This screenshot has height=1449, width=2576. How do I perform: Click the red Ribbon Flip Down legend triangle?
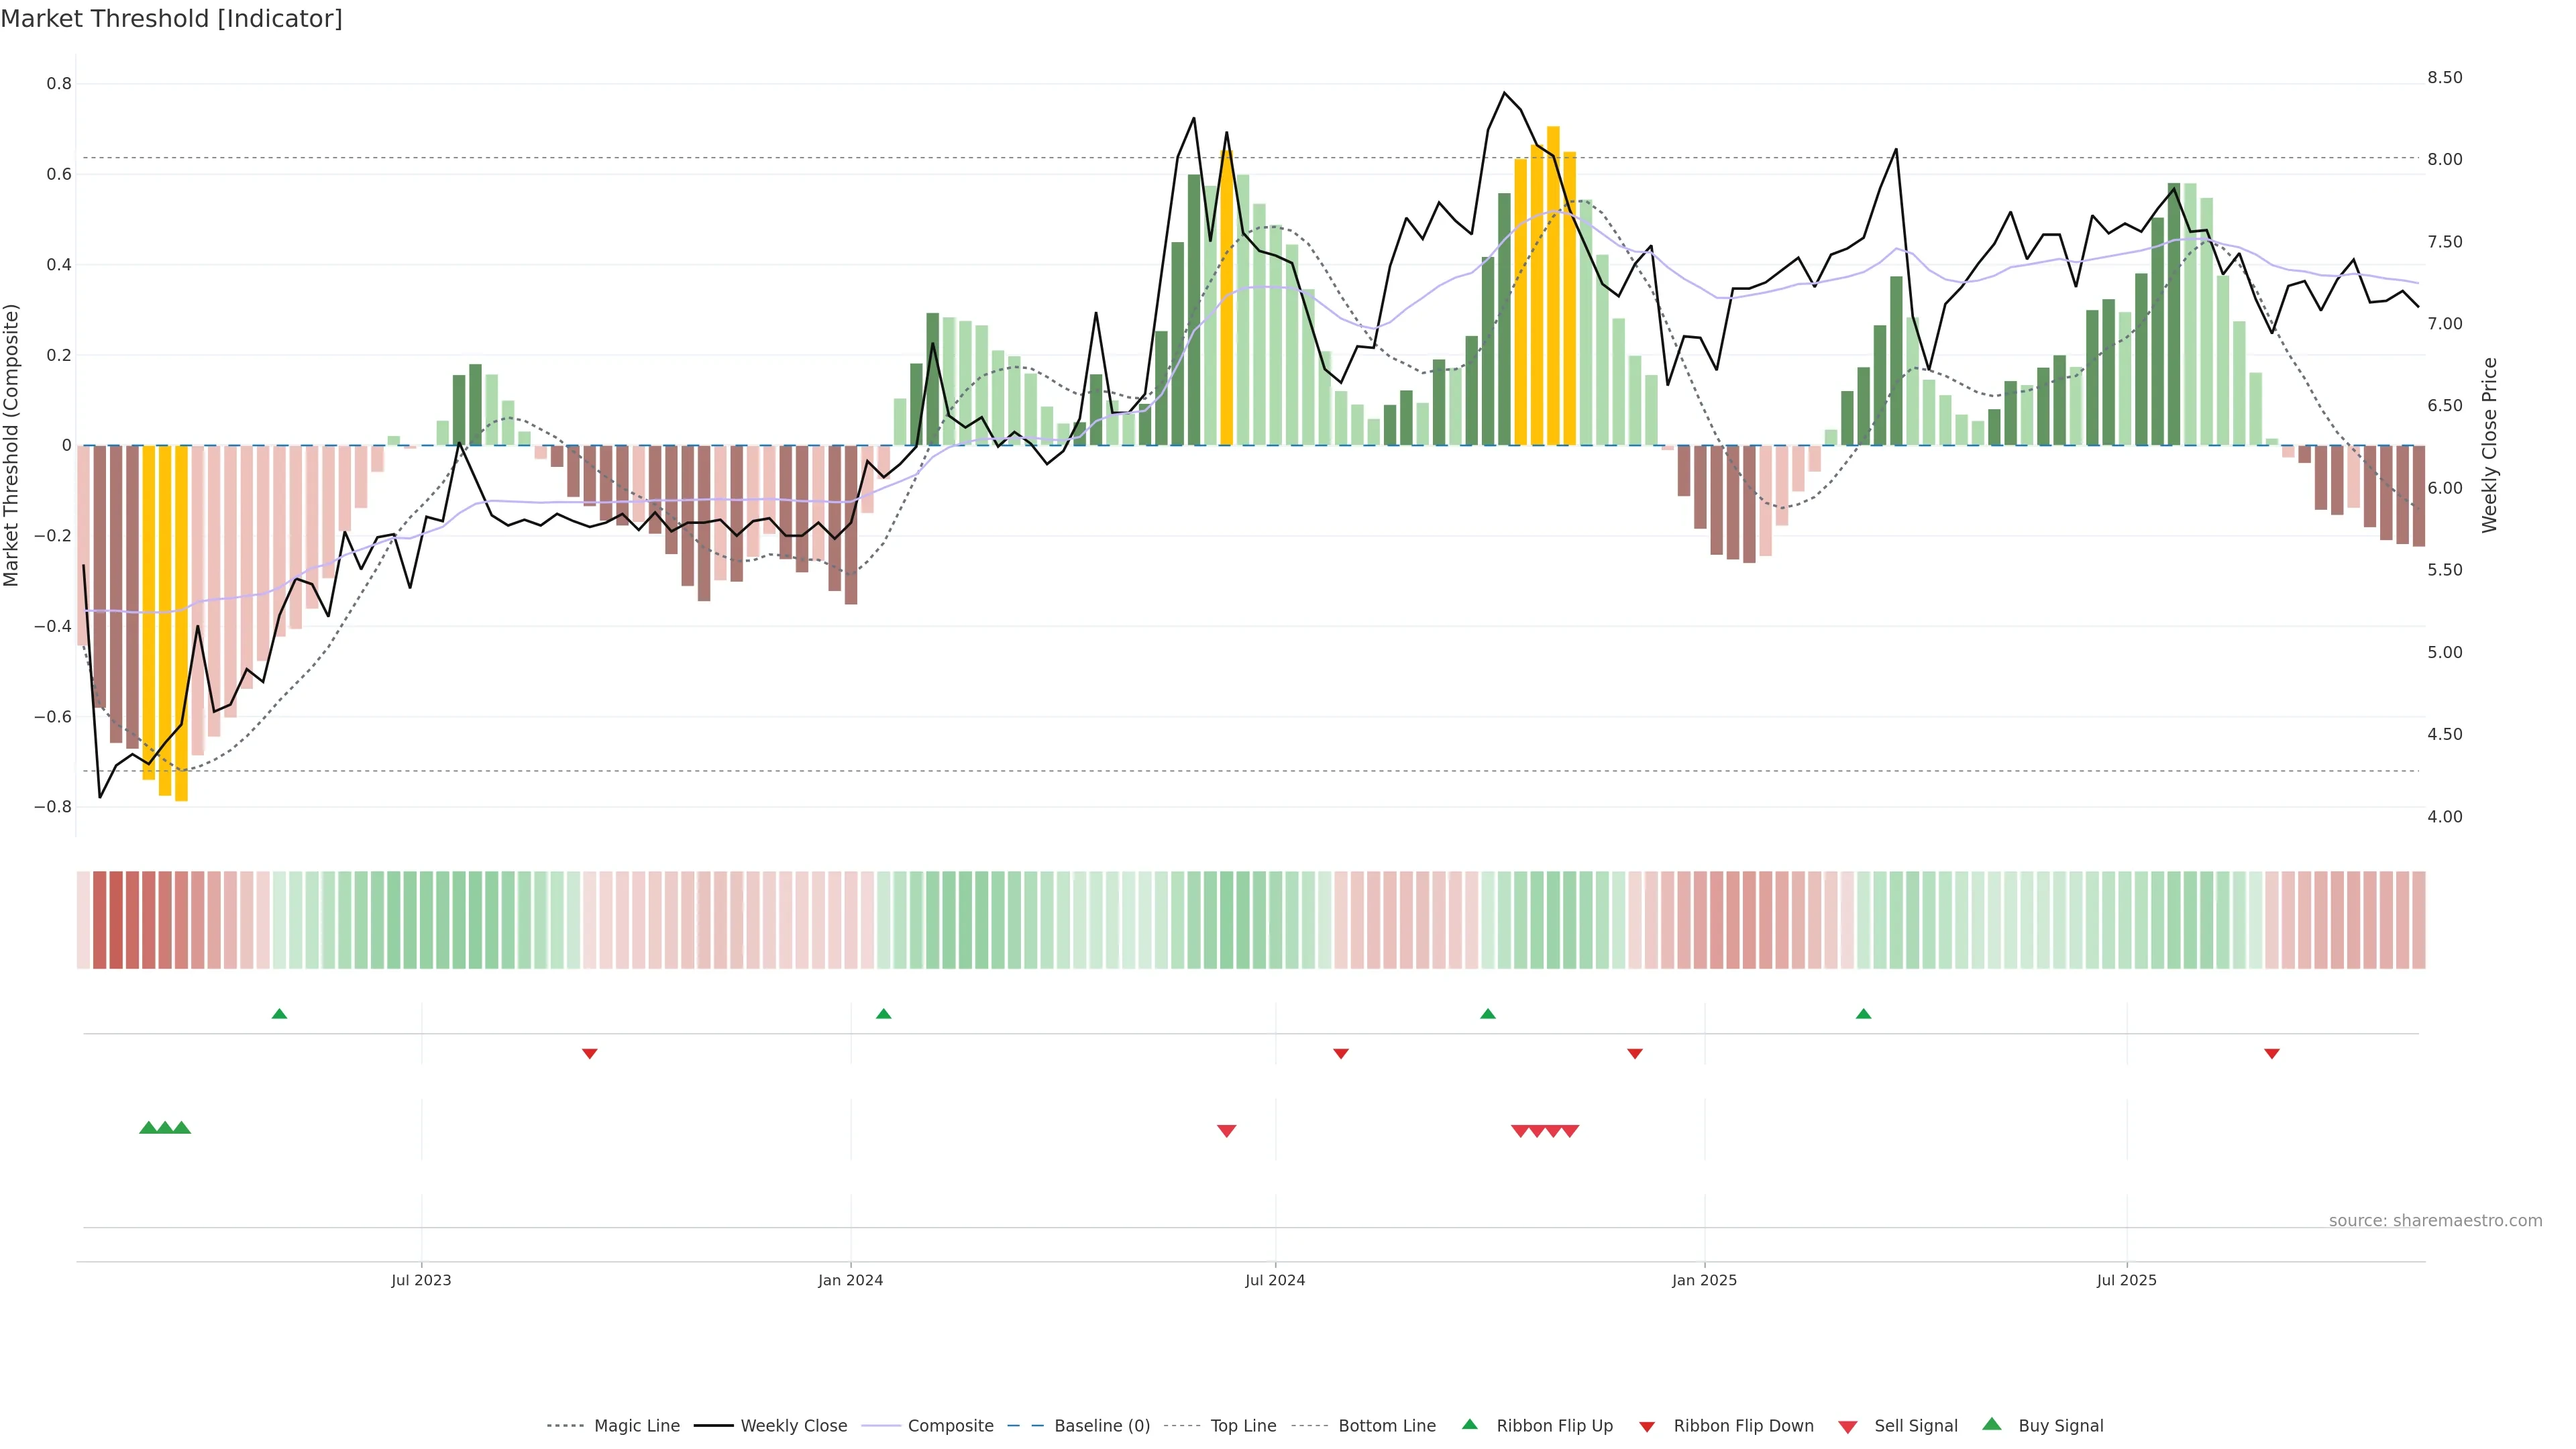coord(1647,1426)
